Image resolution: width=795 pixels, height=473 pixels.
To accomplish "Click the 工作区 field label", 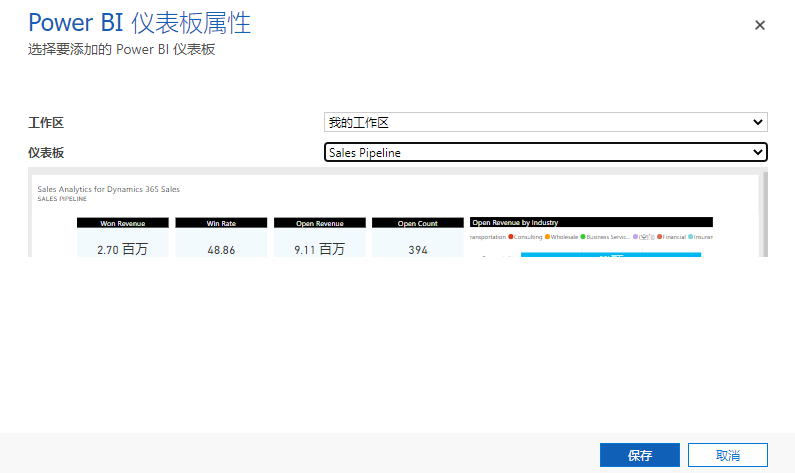I will pos(46,123).
